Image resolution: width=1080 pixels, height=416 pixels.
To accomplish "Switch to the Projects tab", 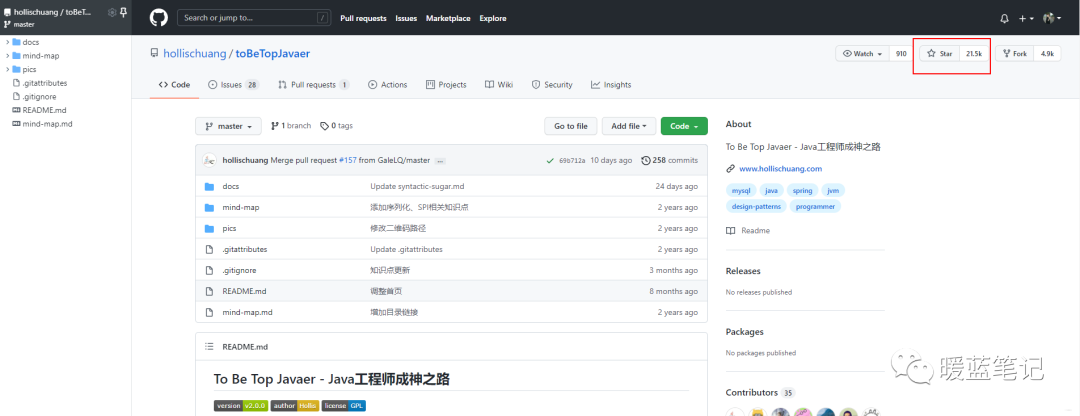I will pyautogui.click(x=446, y=85).
